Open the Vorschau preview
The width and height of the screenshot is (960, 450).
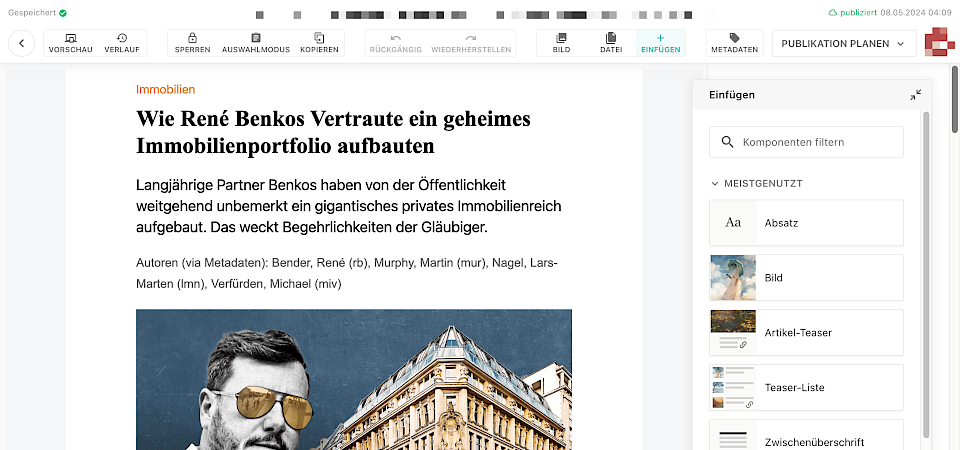tap(70, 43)
